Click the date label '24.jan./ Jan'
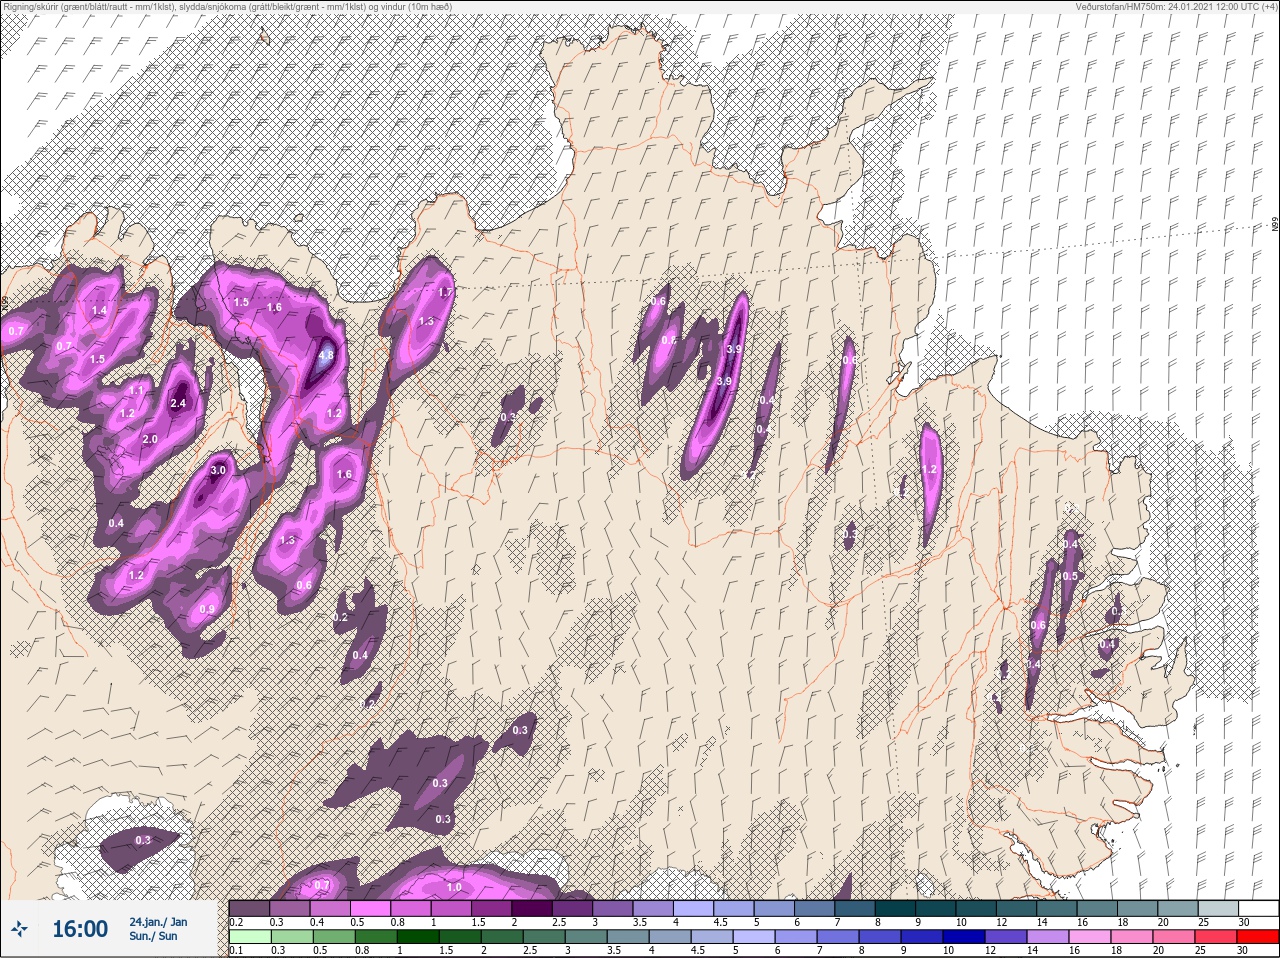1280x958 pixels. coord(158,922)
